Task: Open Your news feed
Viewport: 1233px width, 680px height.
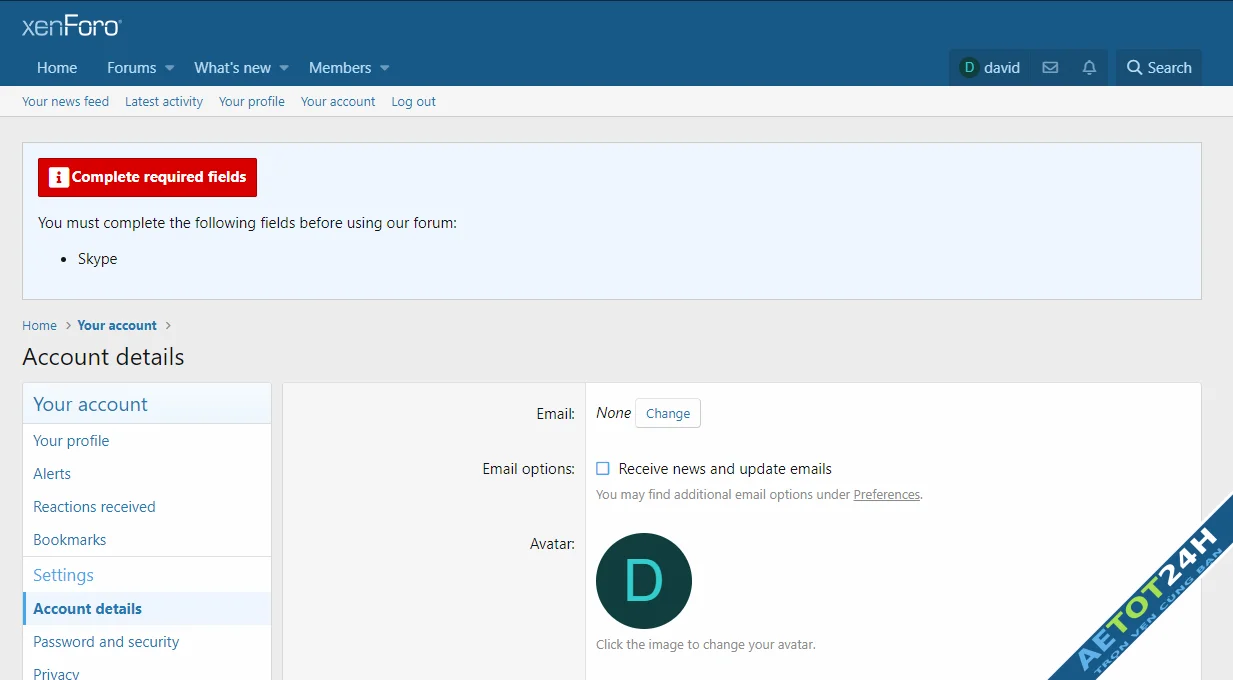Action: click(65, 101)
